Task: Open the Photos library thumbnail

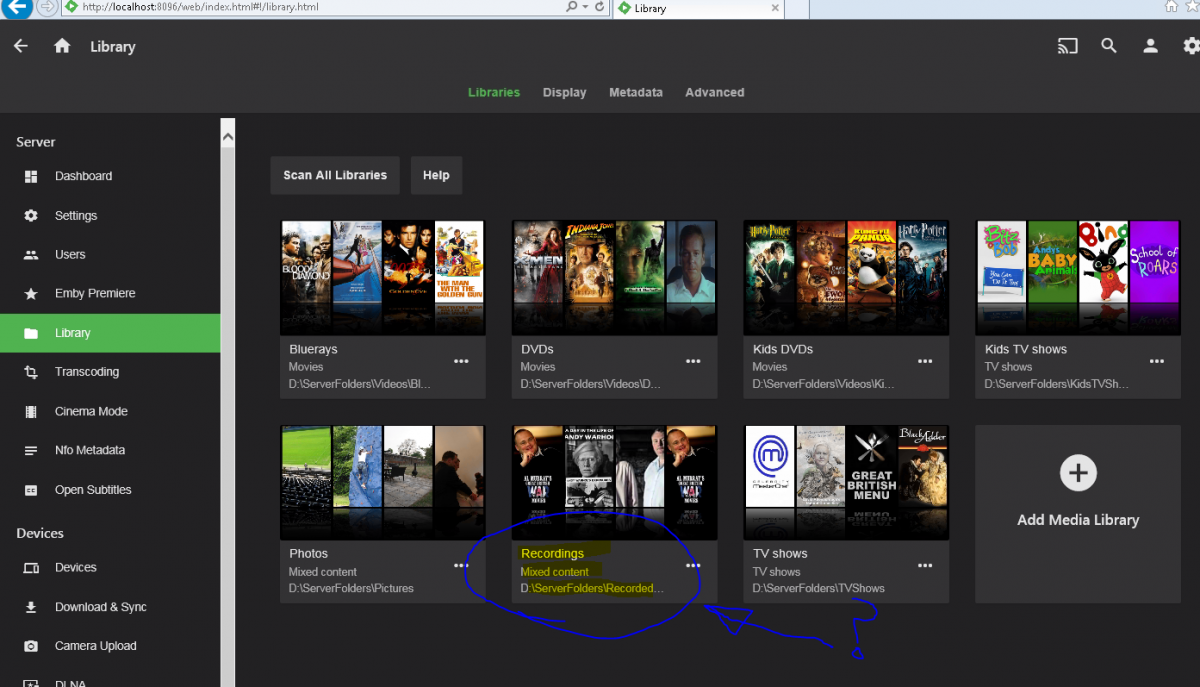Action: tap(382, 484)
